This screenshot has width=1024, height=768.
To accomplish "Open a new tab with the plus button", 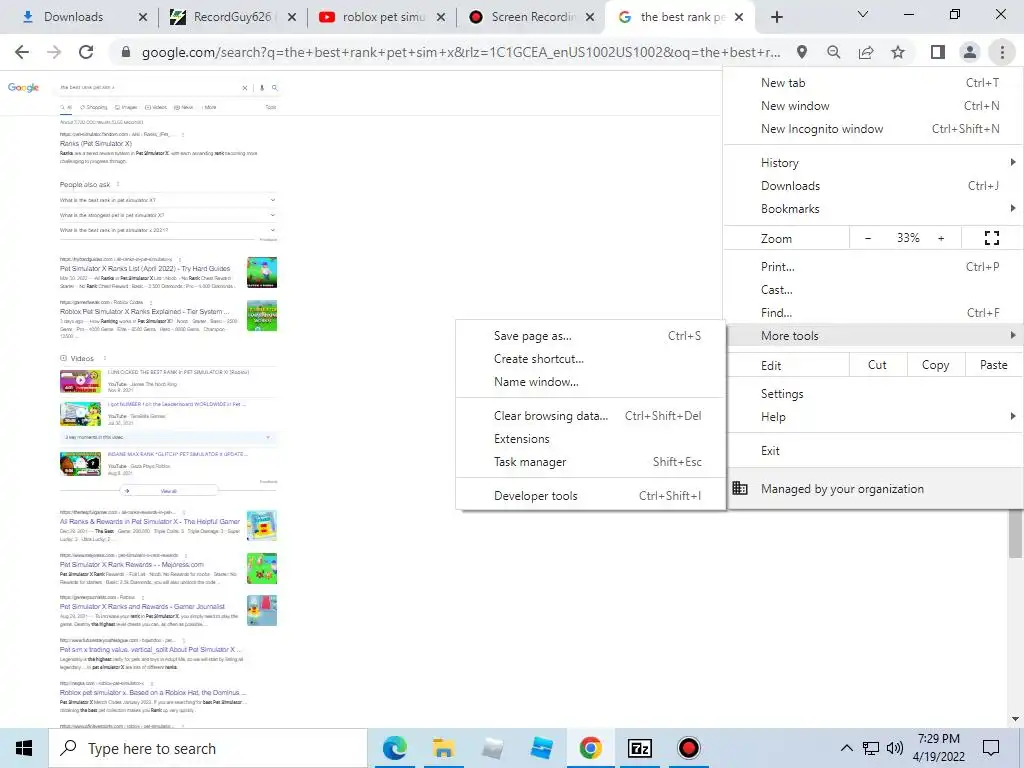I will (776, 17).
